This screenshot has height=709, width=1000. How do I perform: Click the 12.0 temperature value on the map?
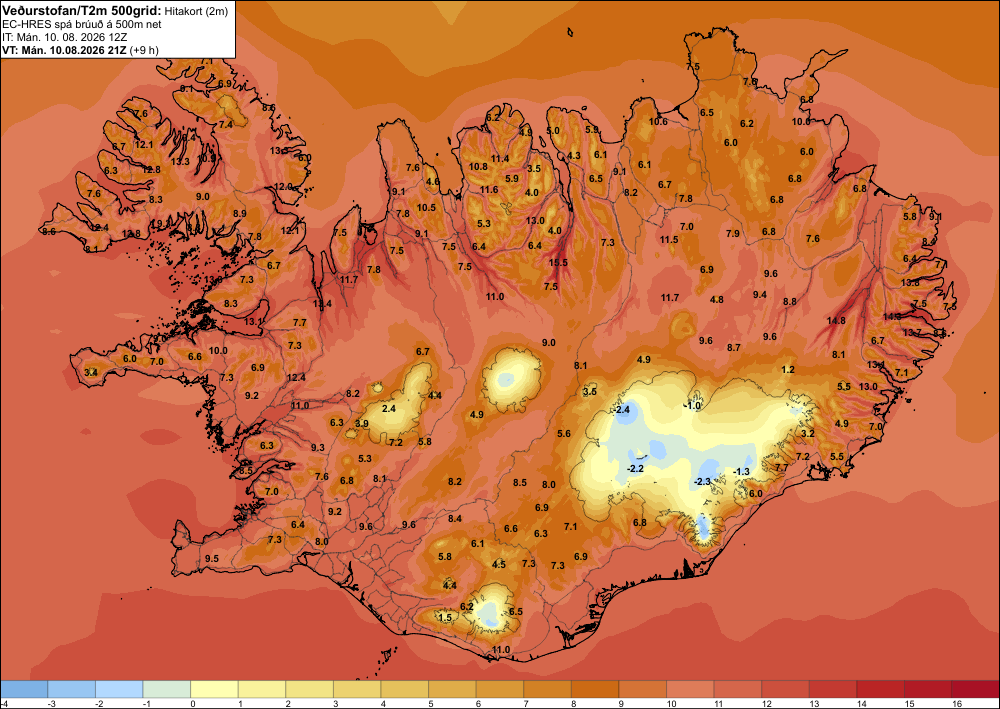tap(283, 187)
